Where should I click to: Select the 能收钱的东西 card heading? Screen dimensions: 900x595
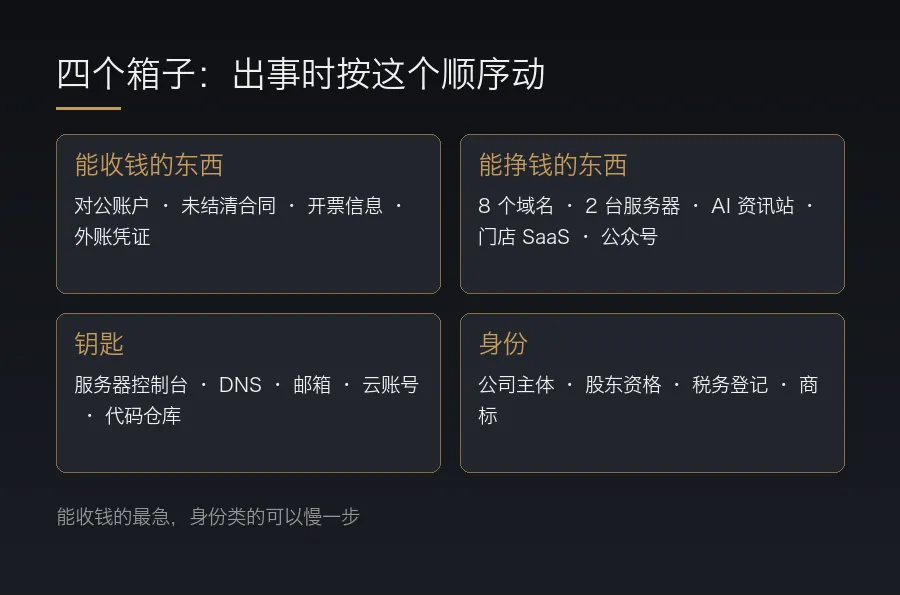click(149, 165)
